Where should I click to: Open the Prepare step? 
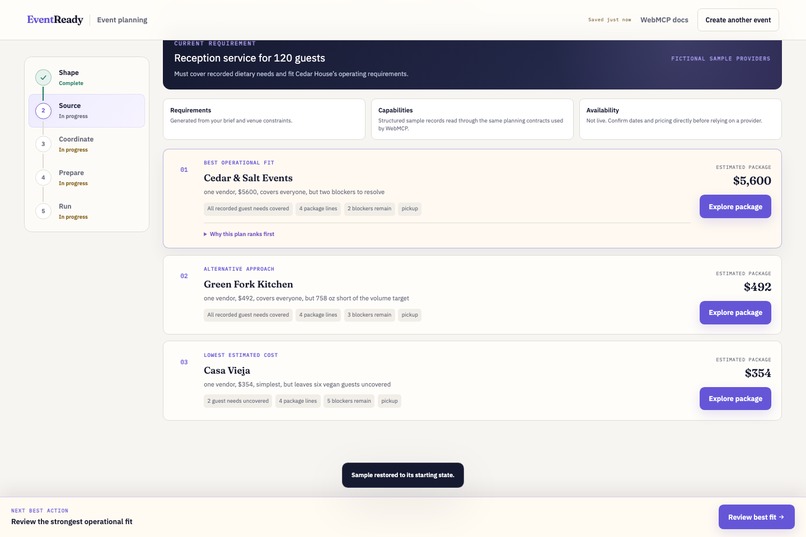pyautogui.click(x=86, y=177)
